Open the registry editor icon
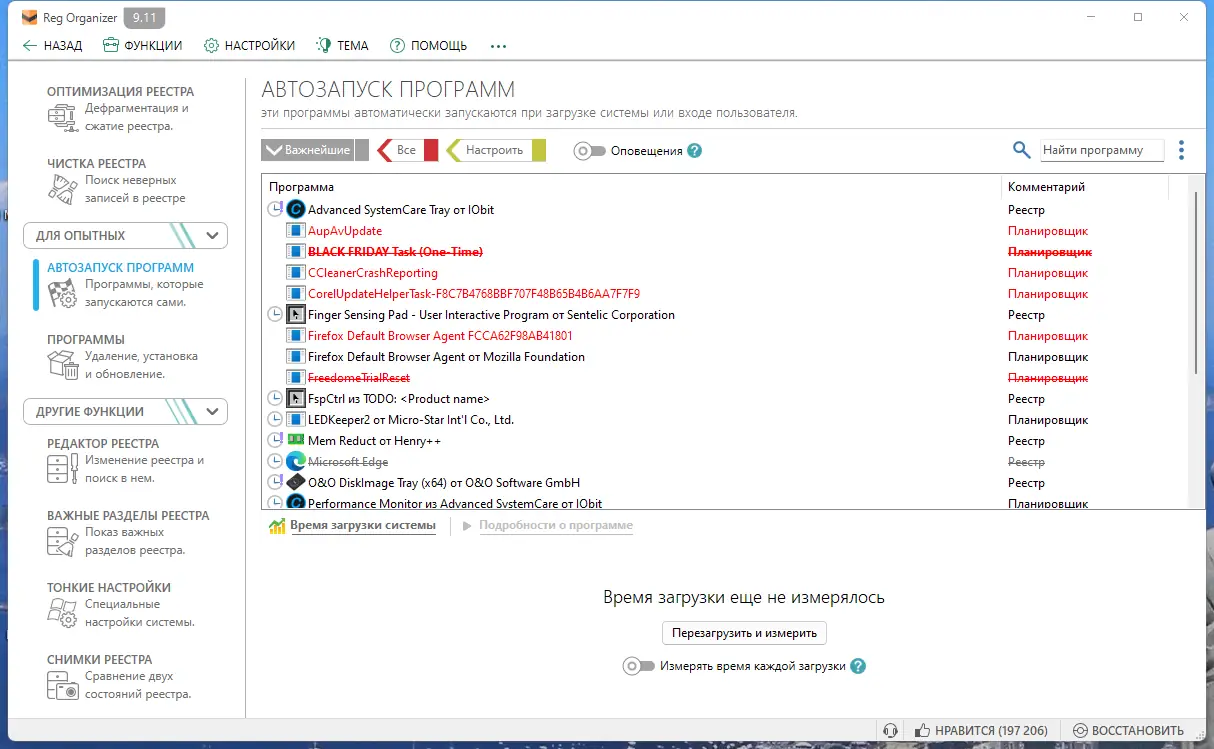The width and height of the screenshot is (1214, 749). pyautogui.click(x=63, y=470)
